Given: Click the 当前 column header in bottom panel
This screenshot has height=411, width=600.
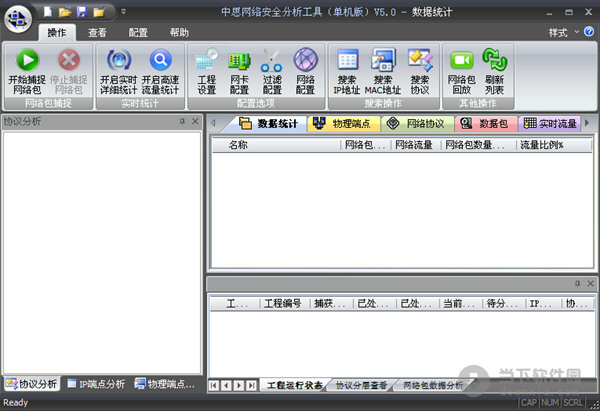Looking at the screenshot, I should point(460,304).
